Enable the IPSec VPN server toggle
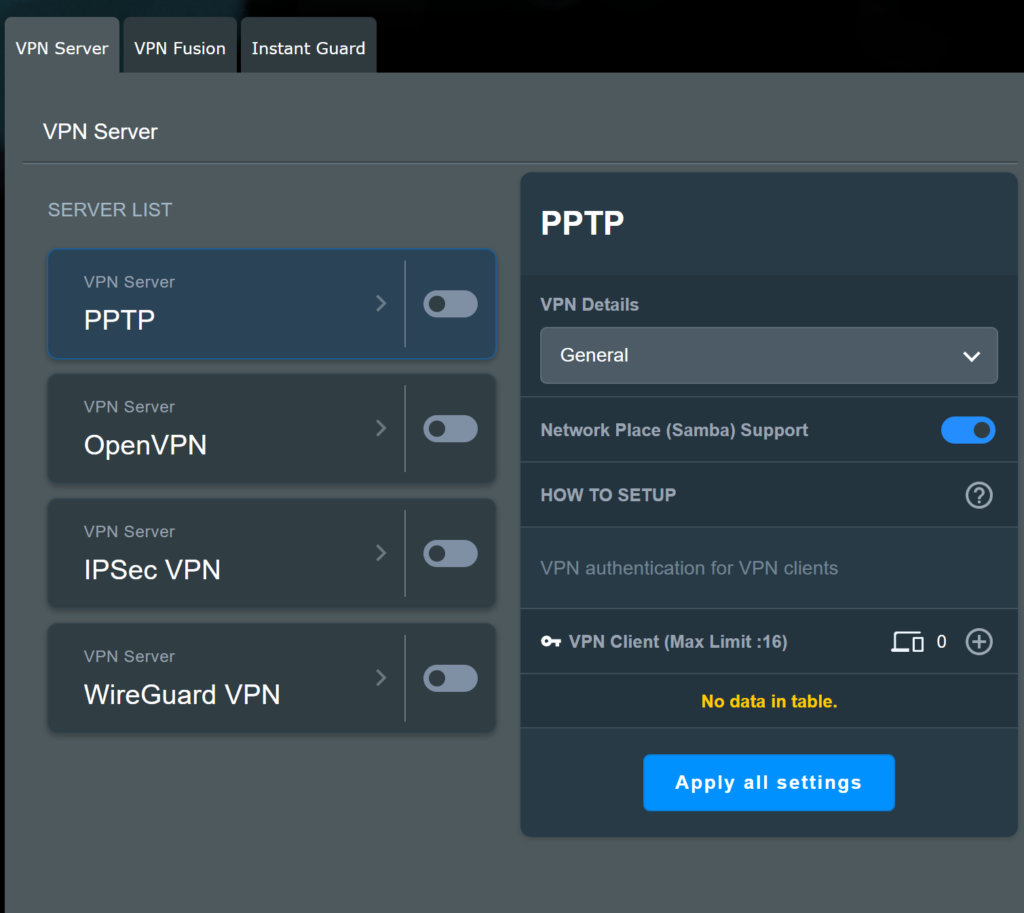This screenshot has height=913, width=1024. (450, 553)
